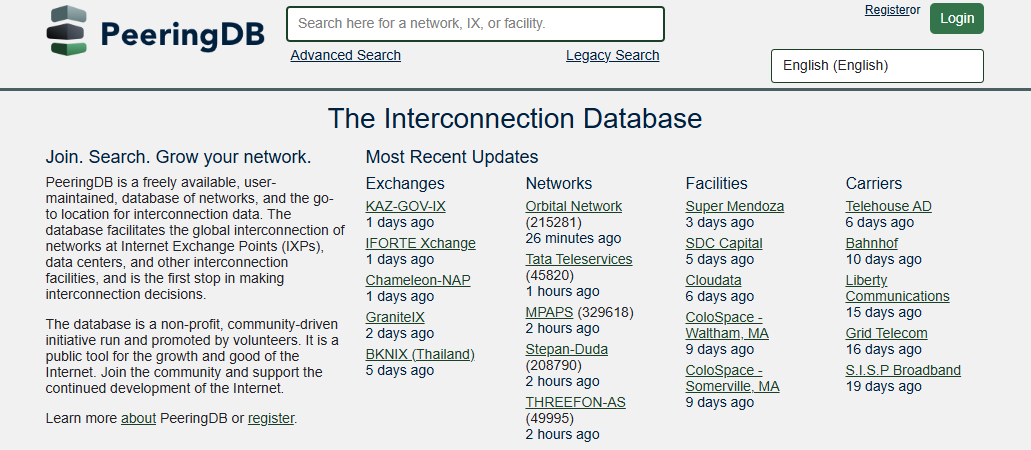Open the Super Mendoza facility
Viewport: 1031px width, 450px height.
tap(734, 207)
